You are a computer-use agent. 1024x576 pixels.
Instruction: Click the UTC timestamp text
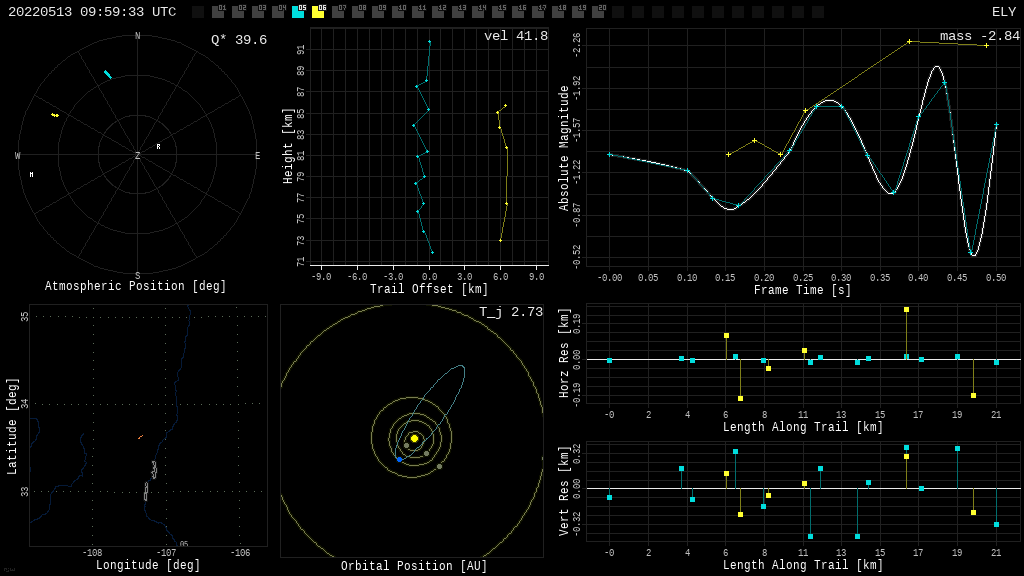(x=92, y=12)
